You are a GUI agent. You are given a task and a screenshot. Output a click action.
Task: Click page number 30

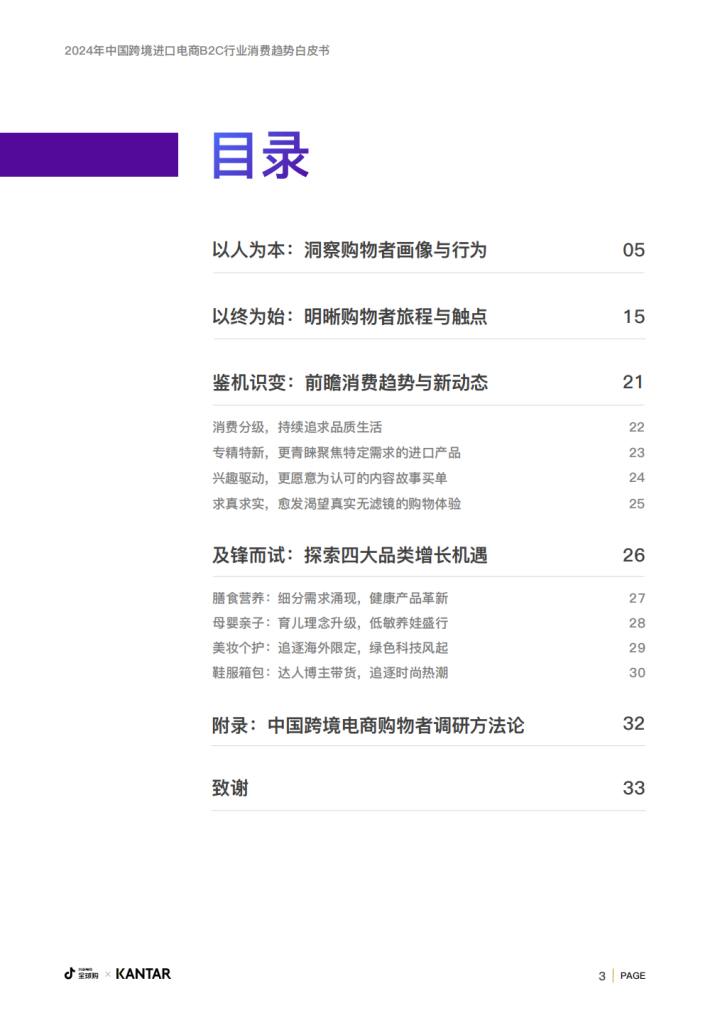pos(637,673)
